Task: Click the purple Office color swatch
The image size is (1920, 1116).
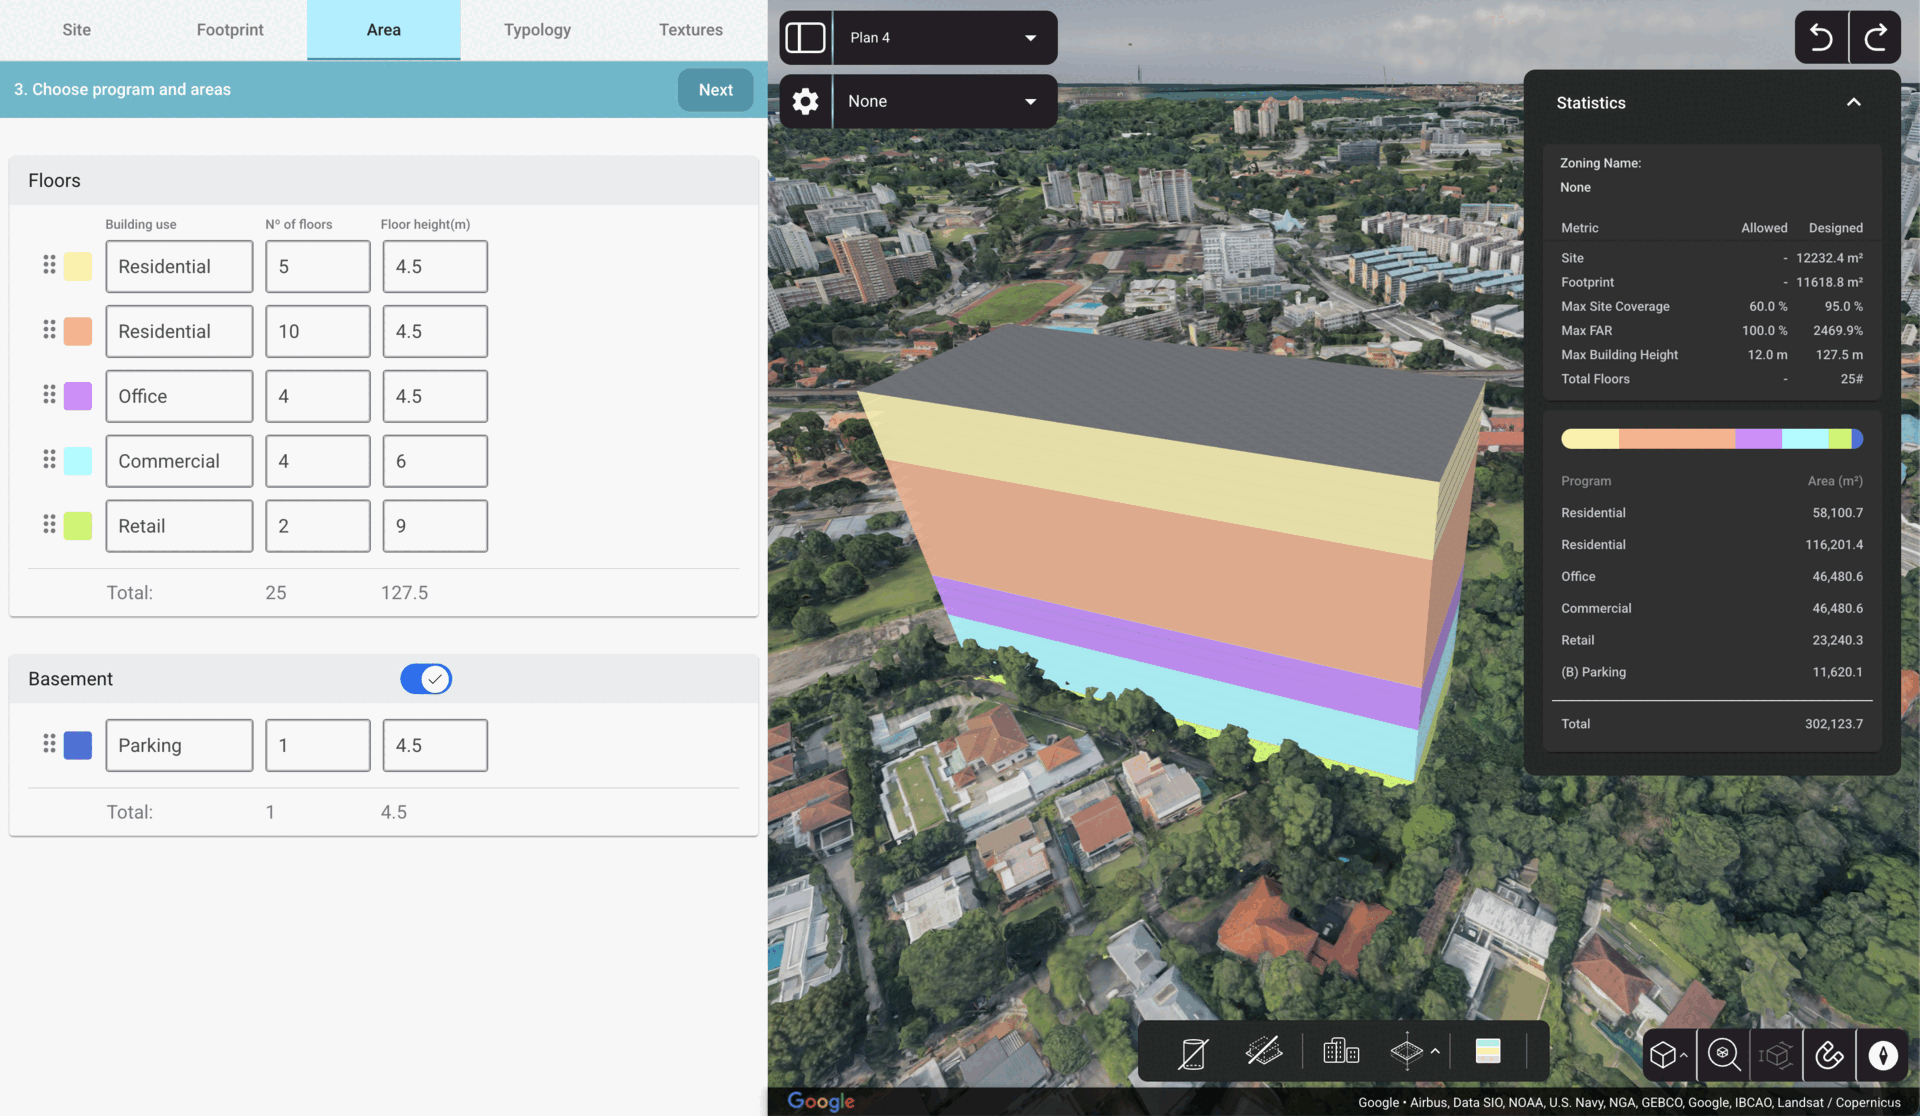Action: (x=78, y=396)
